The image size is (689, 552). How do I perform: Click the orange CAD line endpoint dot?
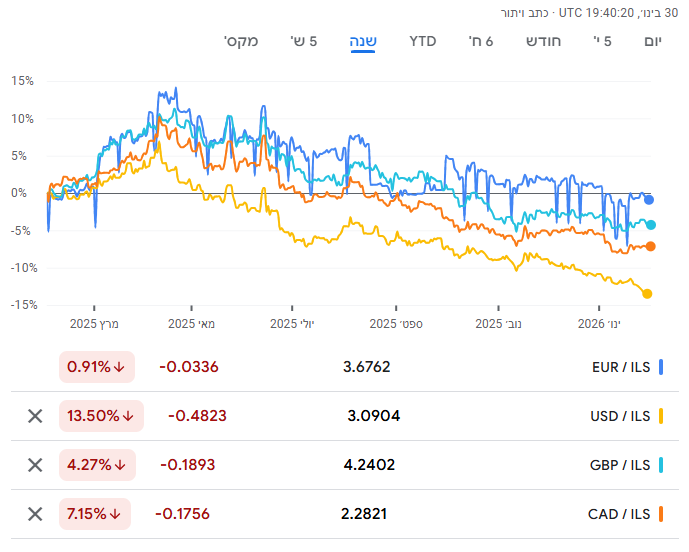[x=651, y=246]
